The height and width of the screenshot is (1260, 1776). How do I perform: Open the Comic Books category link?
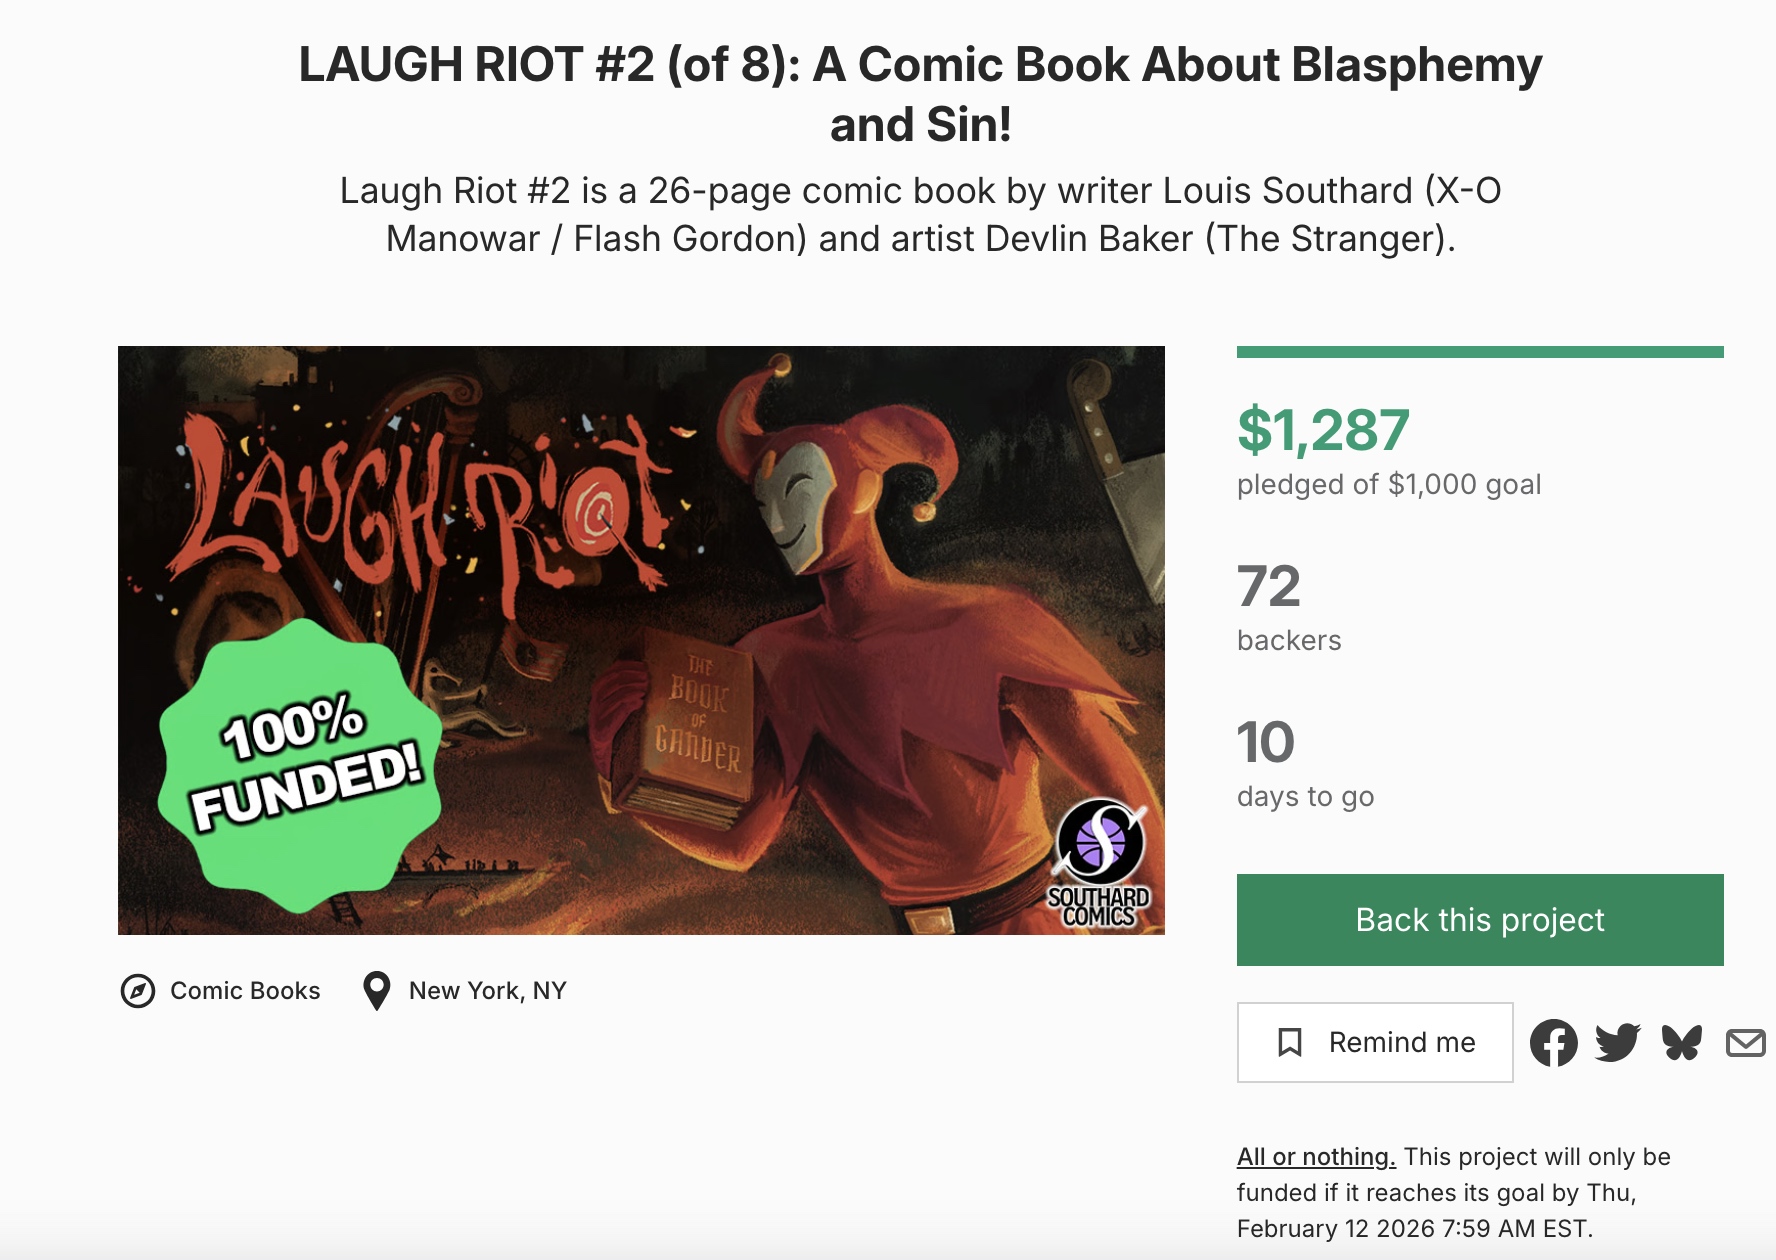(x=245, y=991)
